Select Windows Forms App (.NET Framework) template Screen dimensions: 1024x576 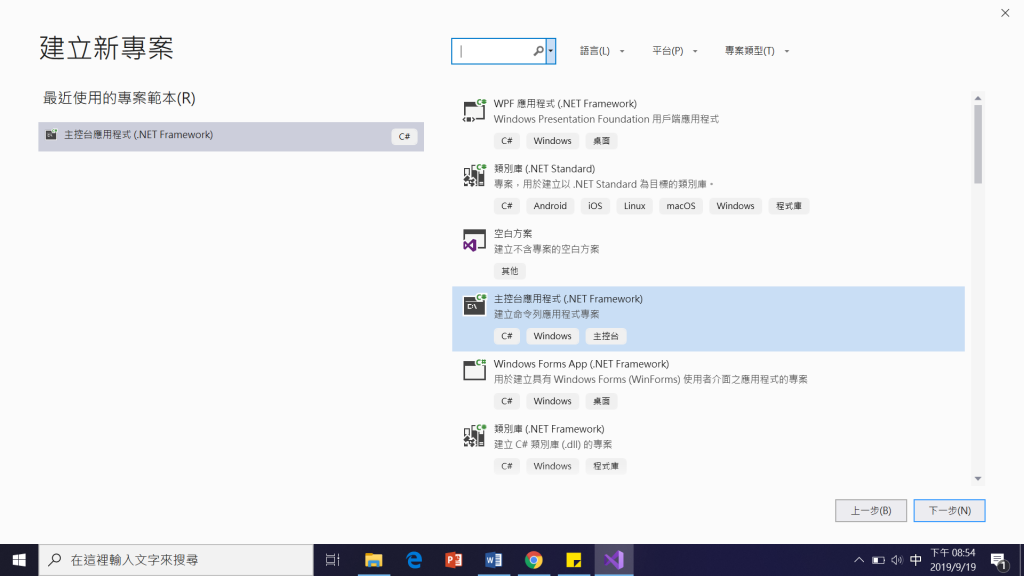(x=708, y=383)
